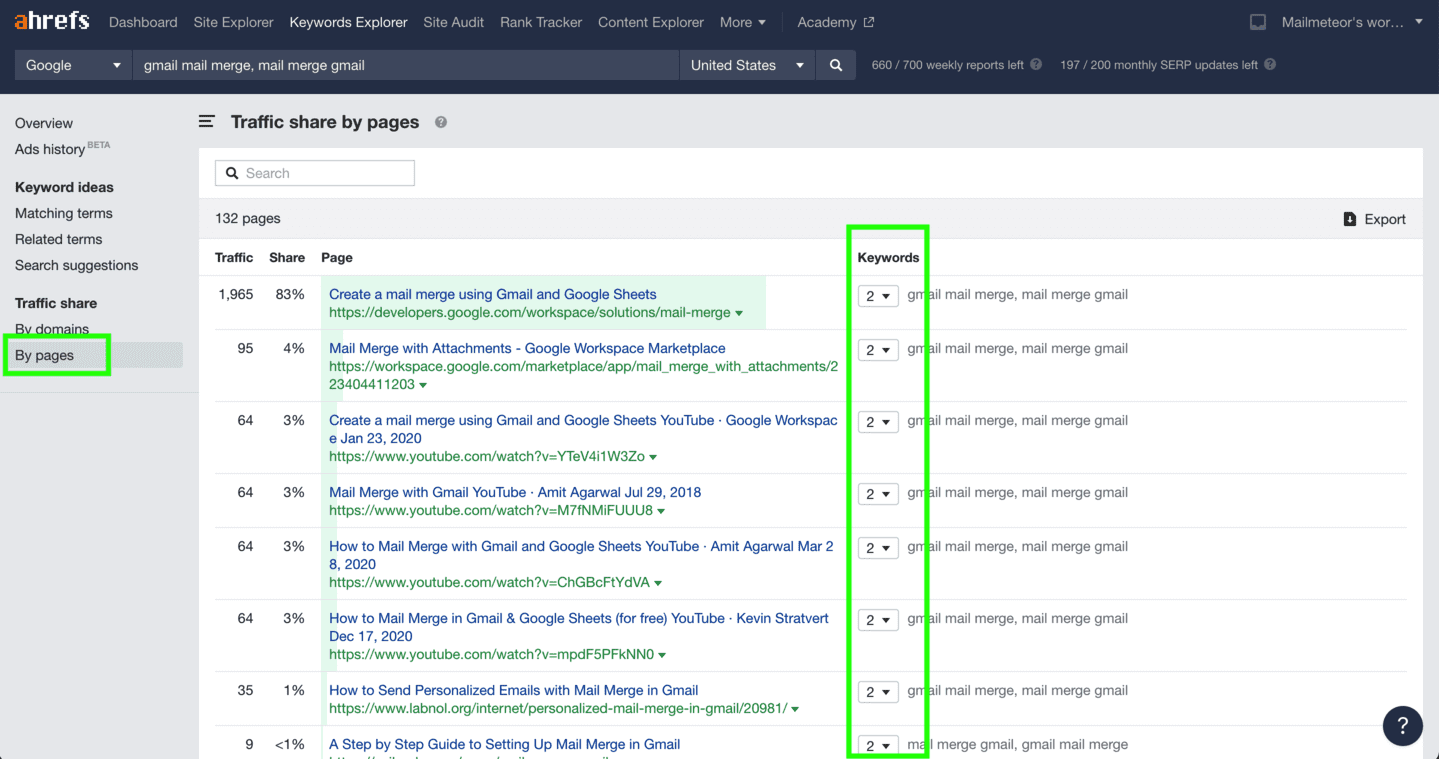Image resolution: width=1439 pixels, height=759 pixels.
Task: Select Search suggestions in sidebar
Action: pyautogui.click(x=77, y=265)
